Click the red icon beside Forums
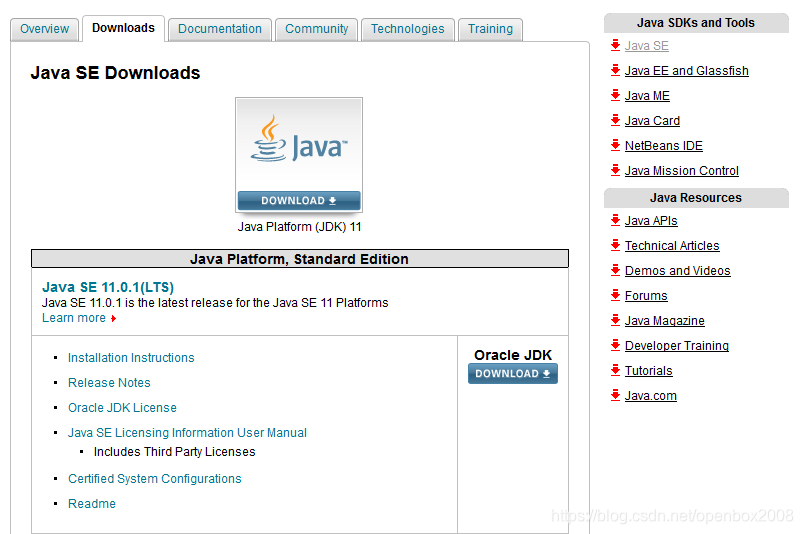The image size is (803, 534). (616, 296)
